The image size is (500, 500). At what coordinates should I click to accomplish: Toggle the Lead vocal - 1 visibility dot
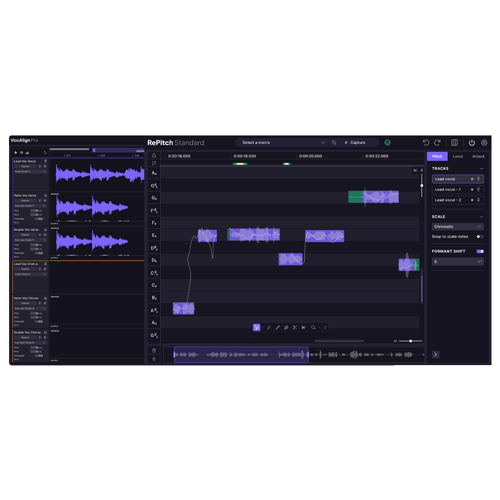(x=472, y=189)
